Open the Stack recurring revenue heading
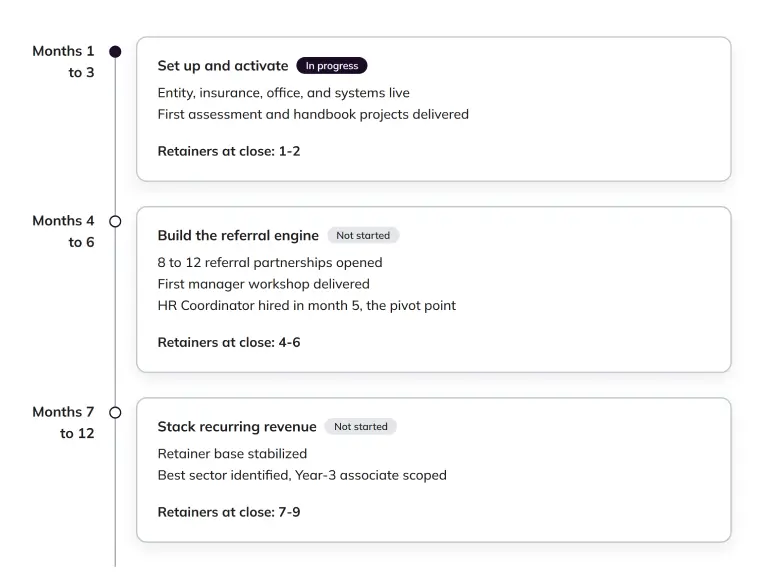This screenshot has height=582, width=772. click(237, 427)
